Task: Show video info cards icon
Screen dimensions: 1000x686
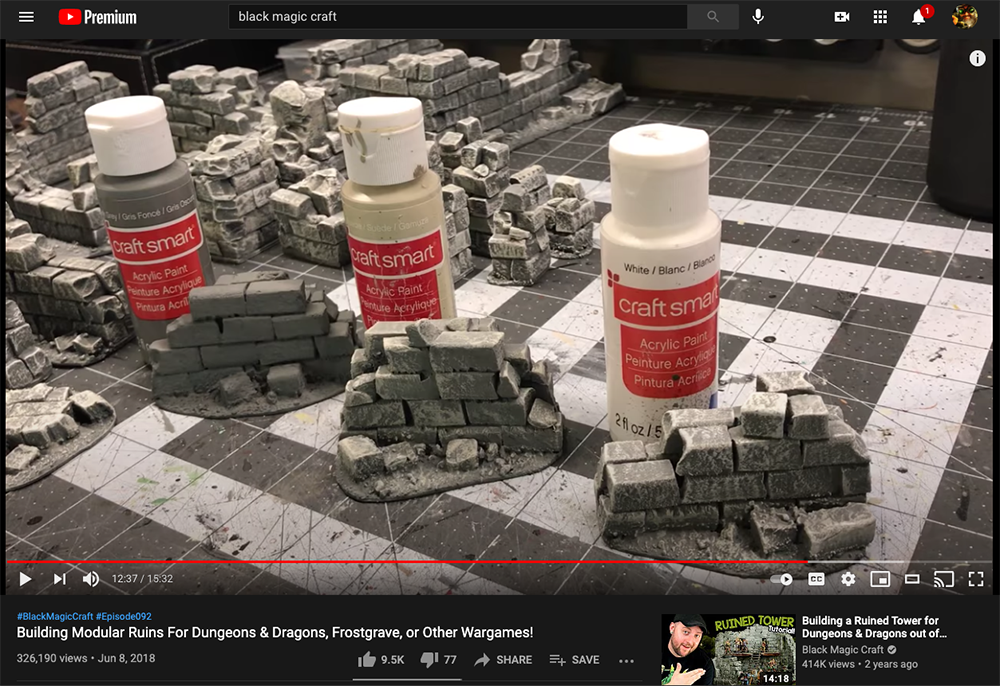Action: [977, 59]
